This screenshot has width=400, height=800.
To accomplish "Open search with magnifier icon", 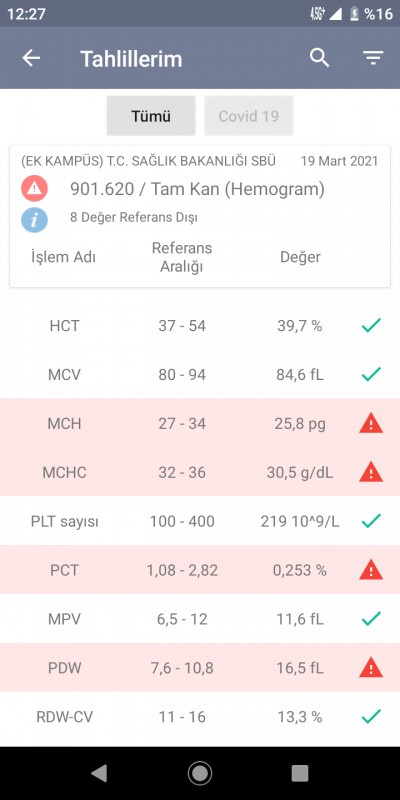I will [x=319, y=58].
